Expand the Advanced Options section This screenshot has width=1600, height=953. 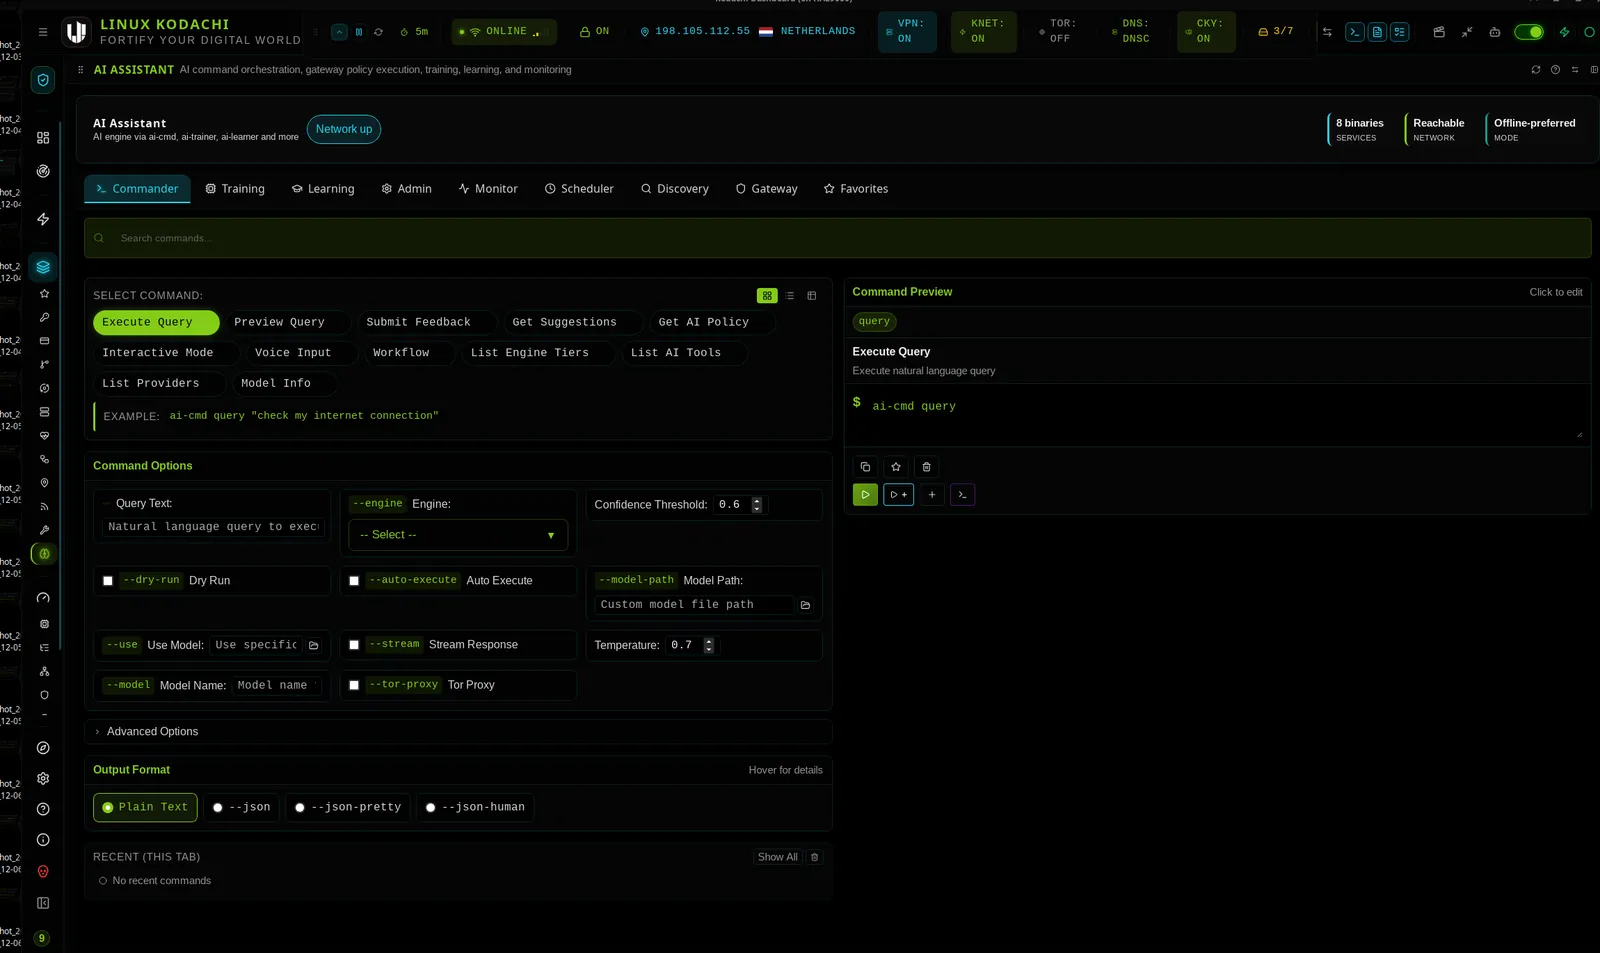pos(458,732)
